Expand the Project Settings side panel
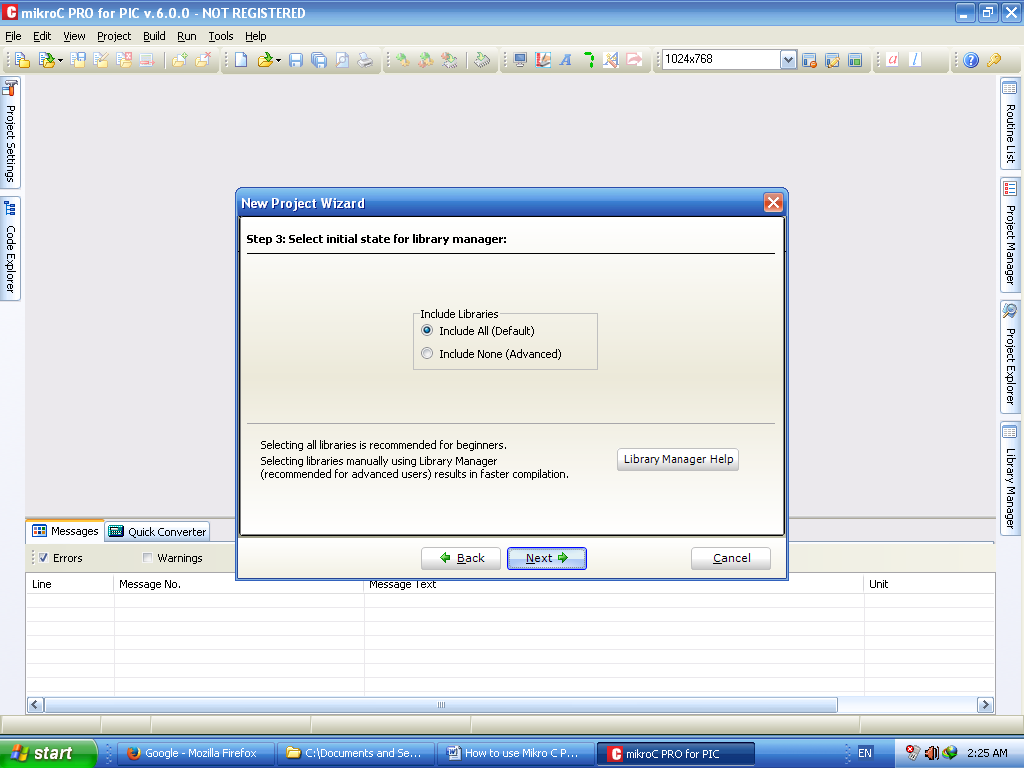The image size is (1024, 768). click(x=10, y=133)
